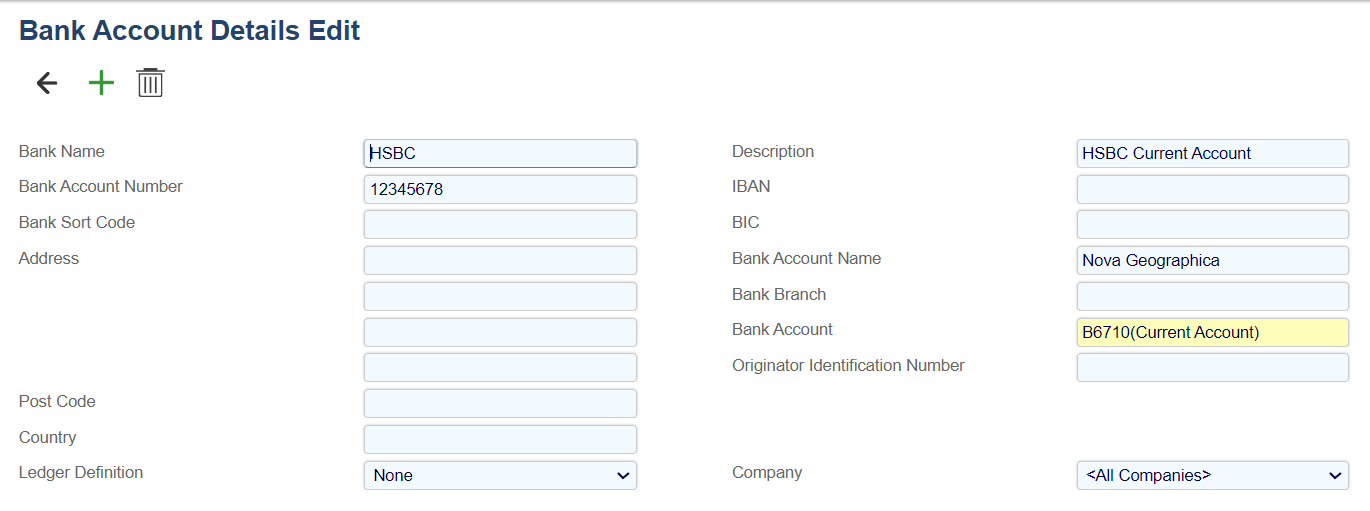Click the Bank Name field
Image resolution: width=1370 pixels, height=511 pixels.
point(500,153)
